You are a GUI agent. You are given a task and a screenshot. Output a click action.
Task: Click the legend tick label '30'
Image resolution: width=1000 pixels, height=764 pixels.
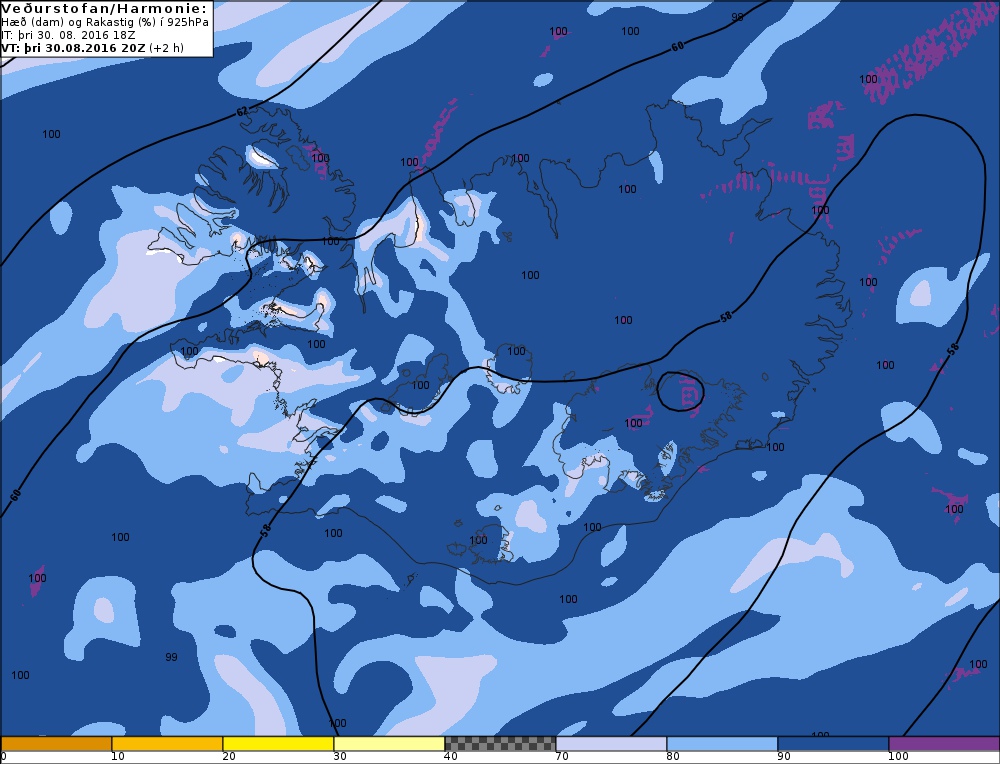pos(339,756)
